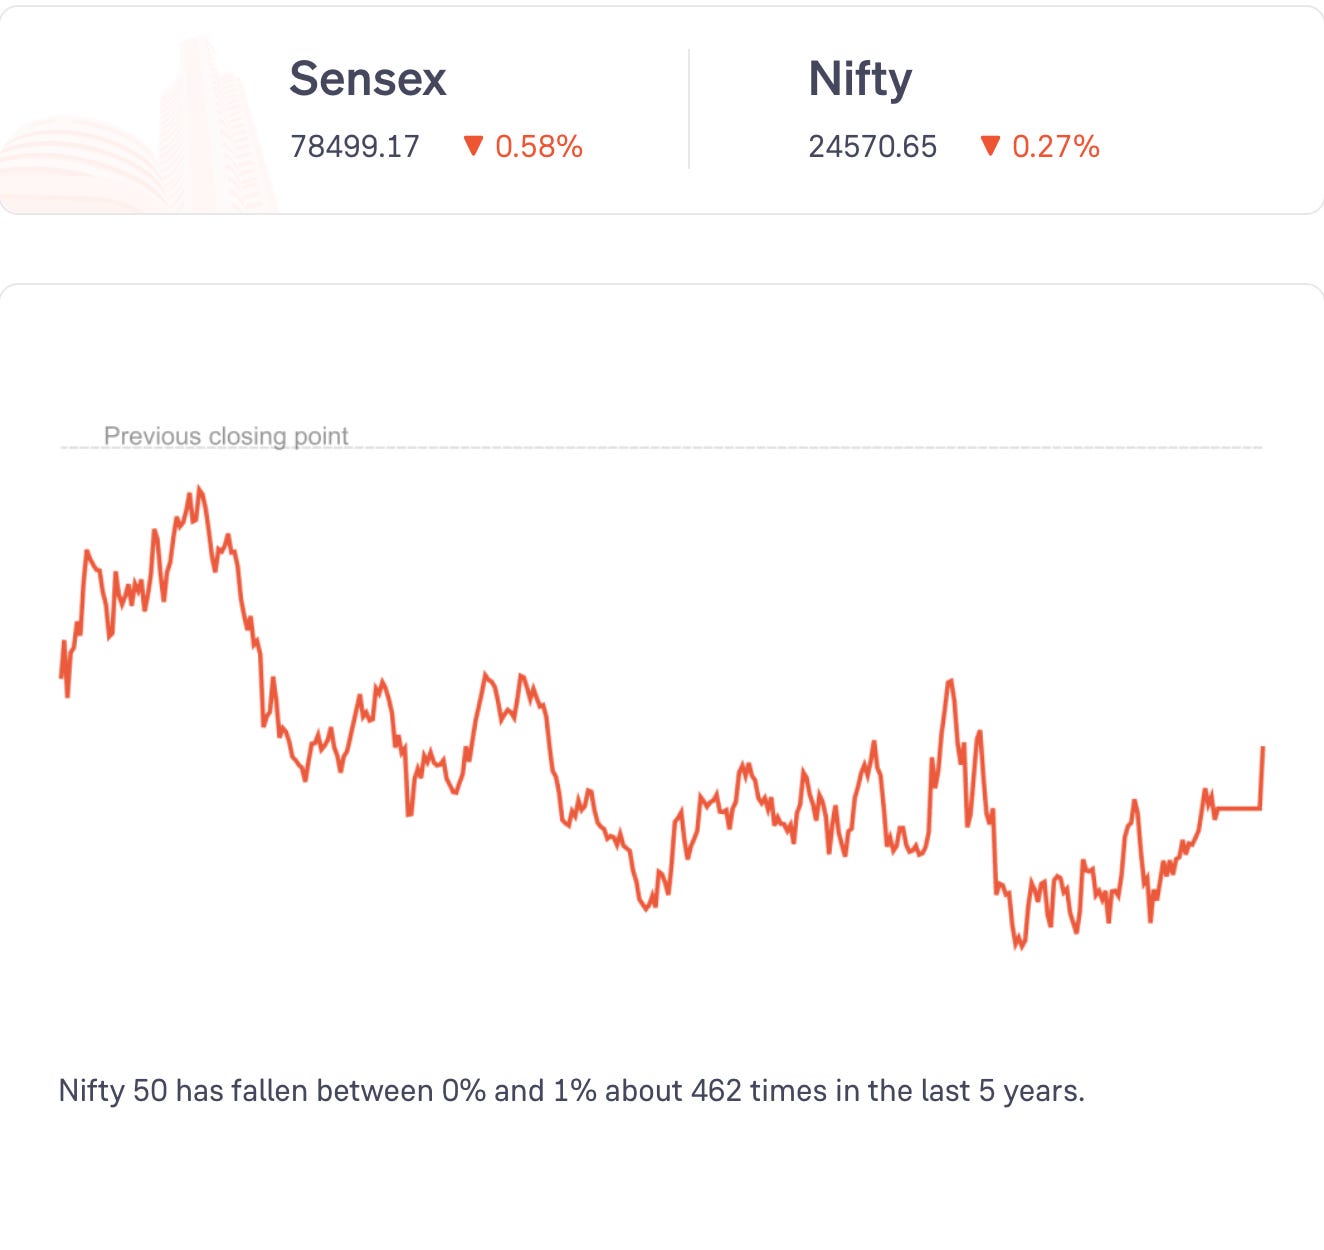Click the final upward spike at chart end
Image resolution: width=1324 pixels, height=1250 pixels.
click(x=1263, y=777)
